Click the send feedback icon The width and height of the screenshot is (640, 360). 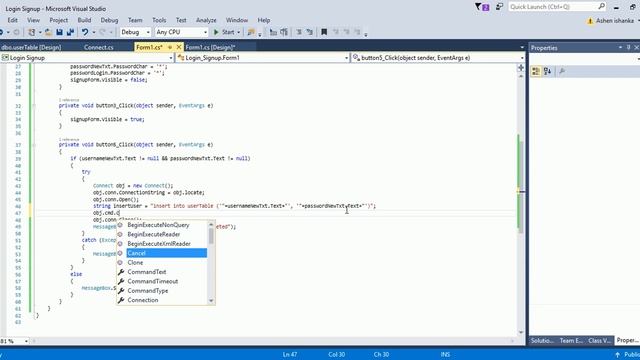[x=500, y=7]
